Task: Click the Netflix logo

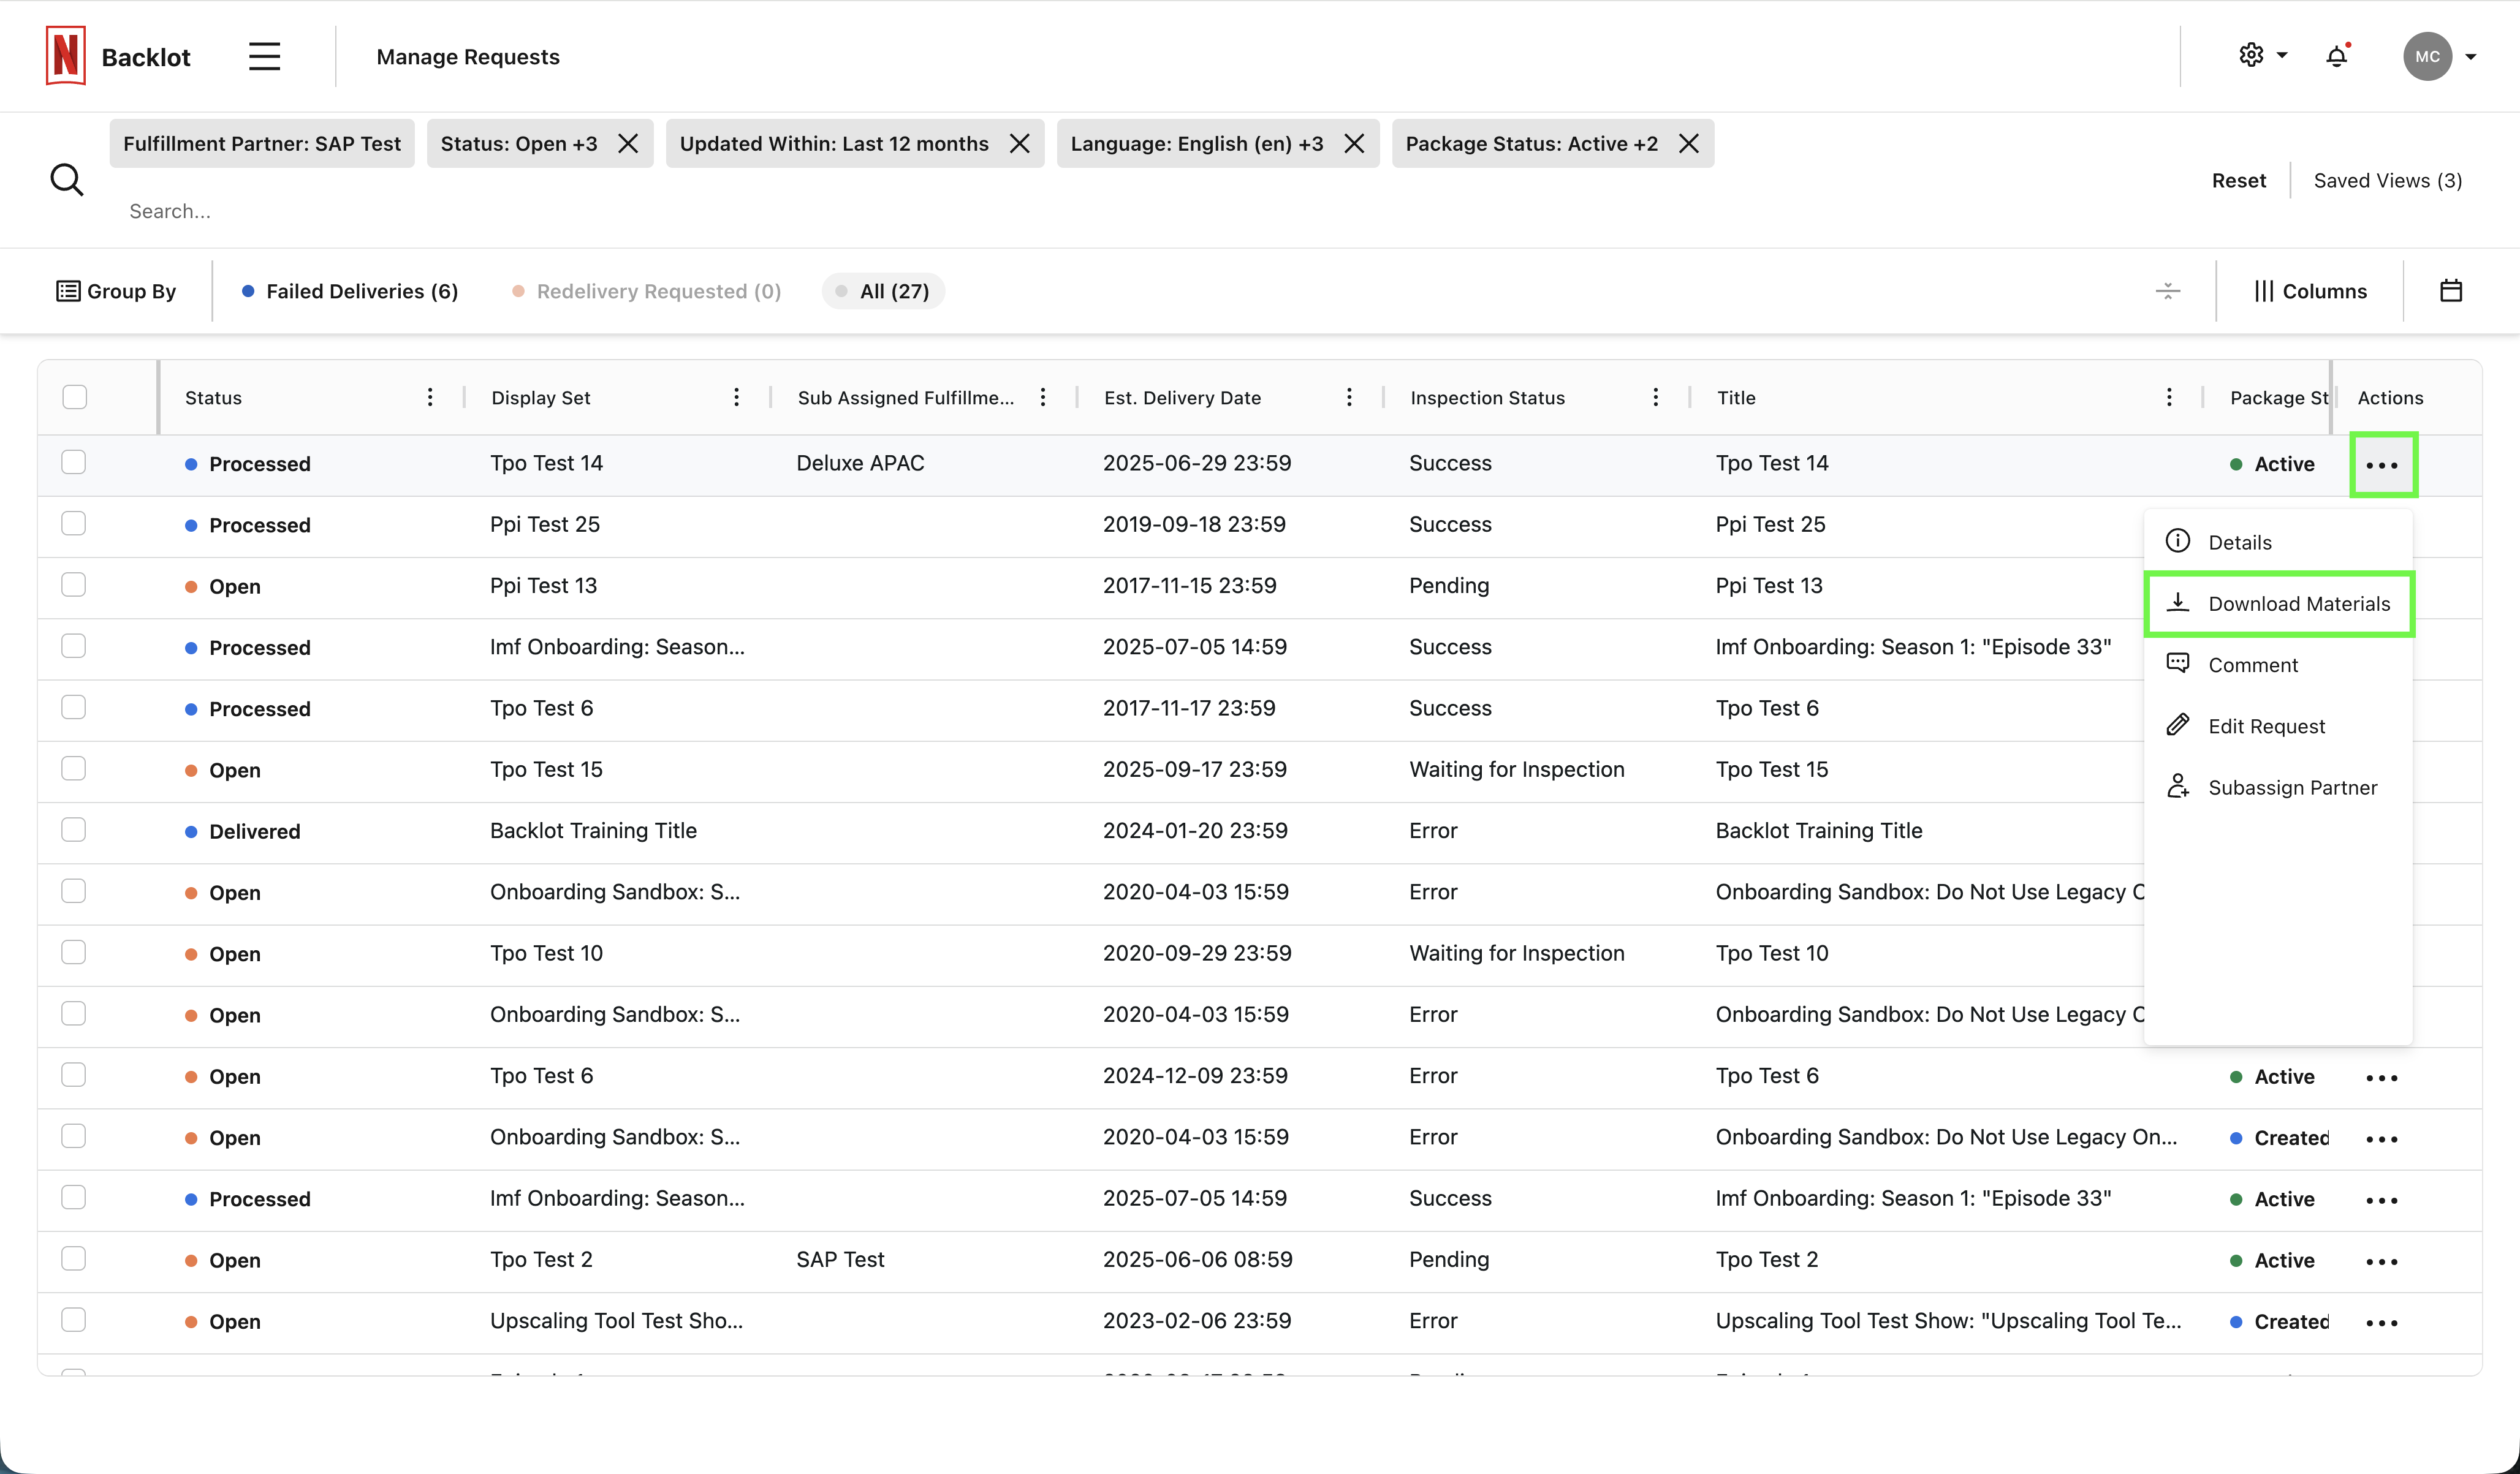Action: click(x=65, y=55)
